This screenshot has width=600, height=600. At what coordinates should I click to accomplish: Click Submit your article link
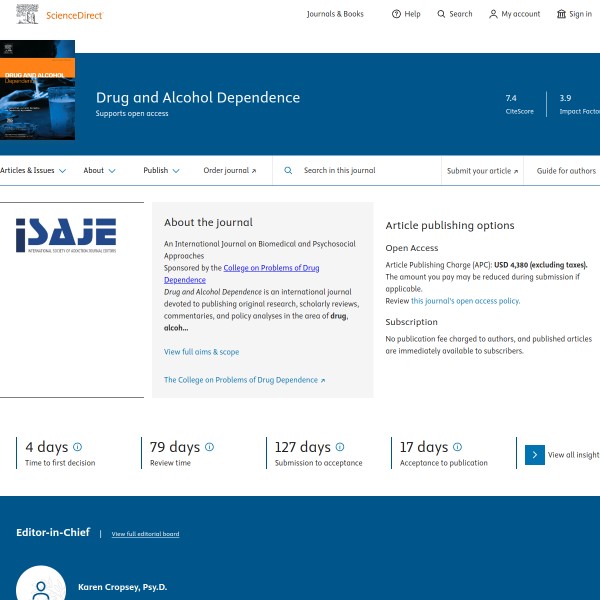pos(482,171)
